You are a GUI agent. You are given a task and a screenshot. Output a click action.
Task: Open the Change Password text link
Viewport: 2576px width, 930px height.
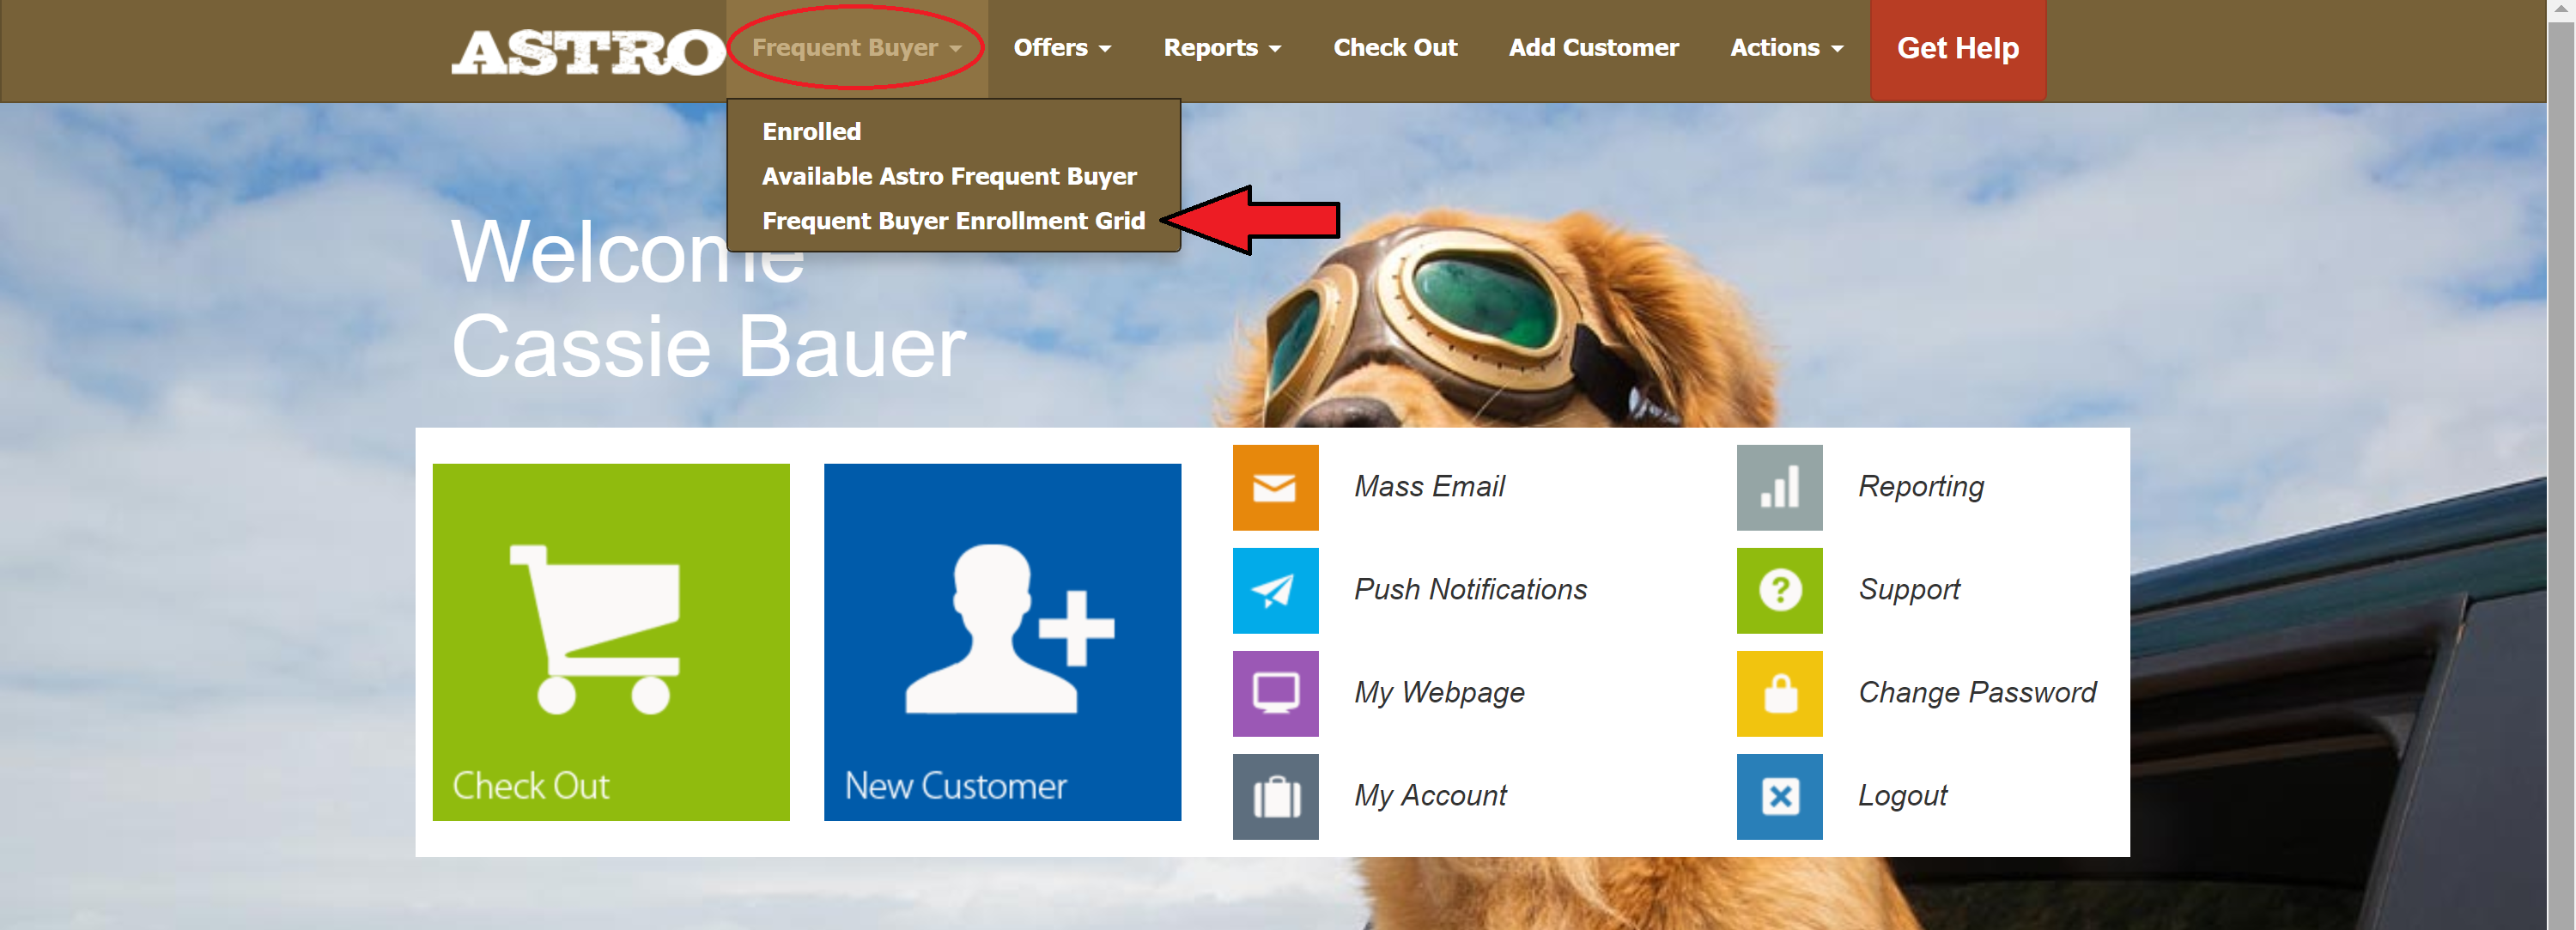click(1977, 693)
